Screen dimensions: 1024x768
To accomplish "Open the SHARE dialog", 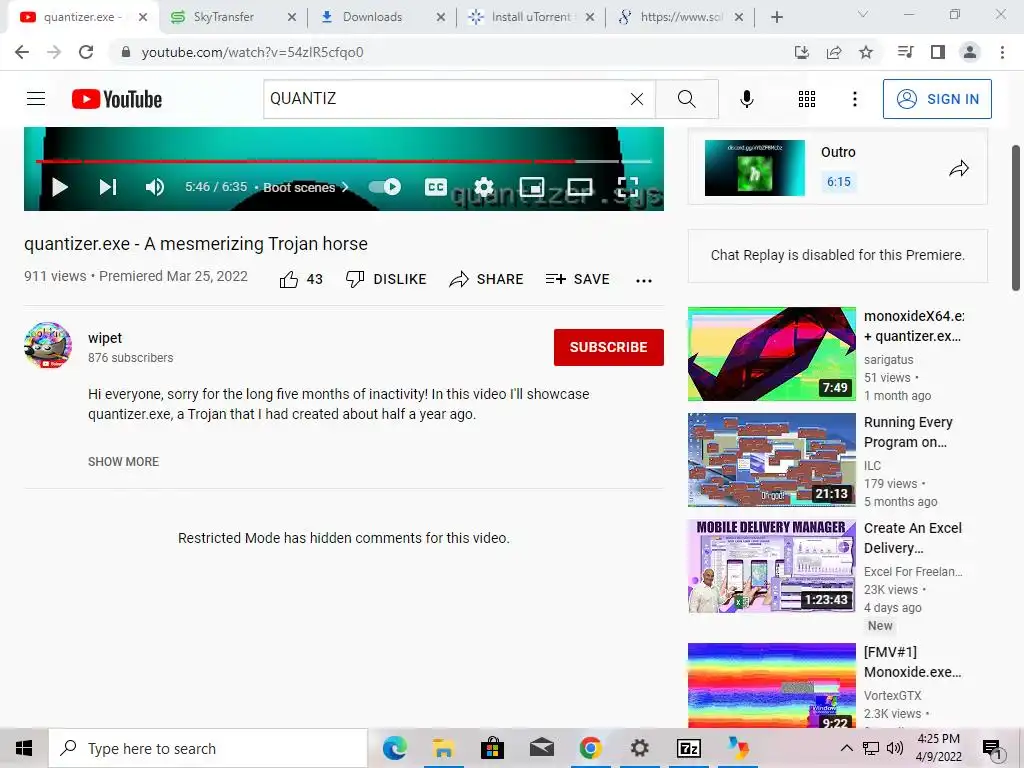I will pyautogui.click(x=487, y=280).
